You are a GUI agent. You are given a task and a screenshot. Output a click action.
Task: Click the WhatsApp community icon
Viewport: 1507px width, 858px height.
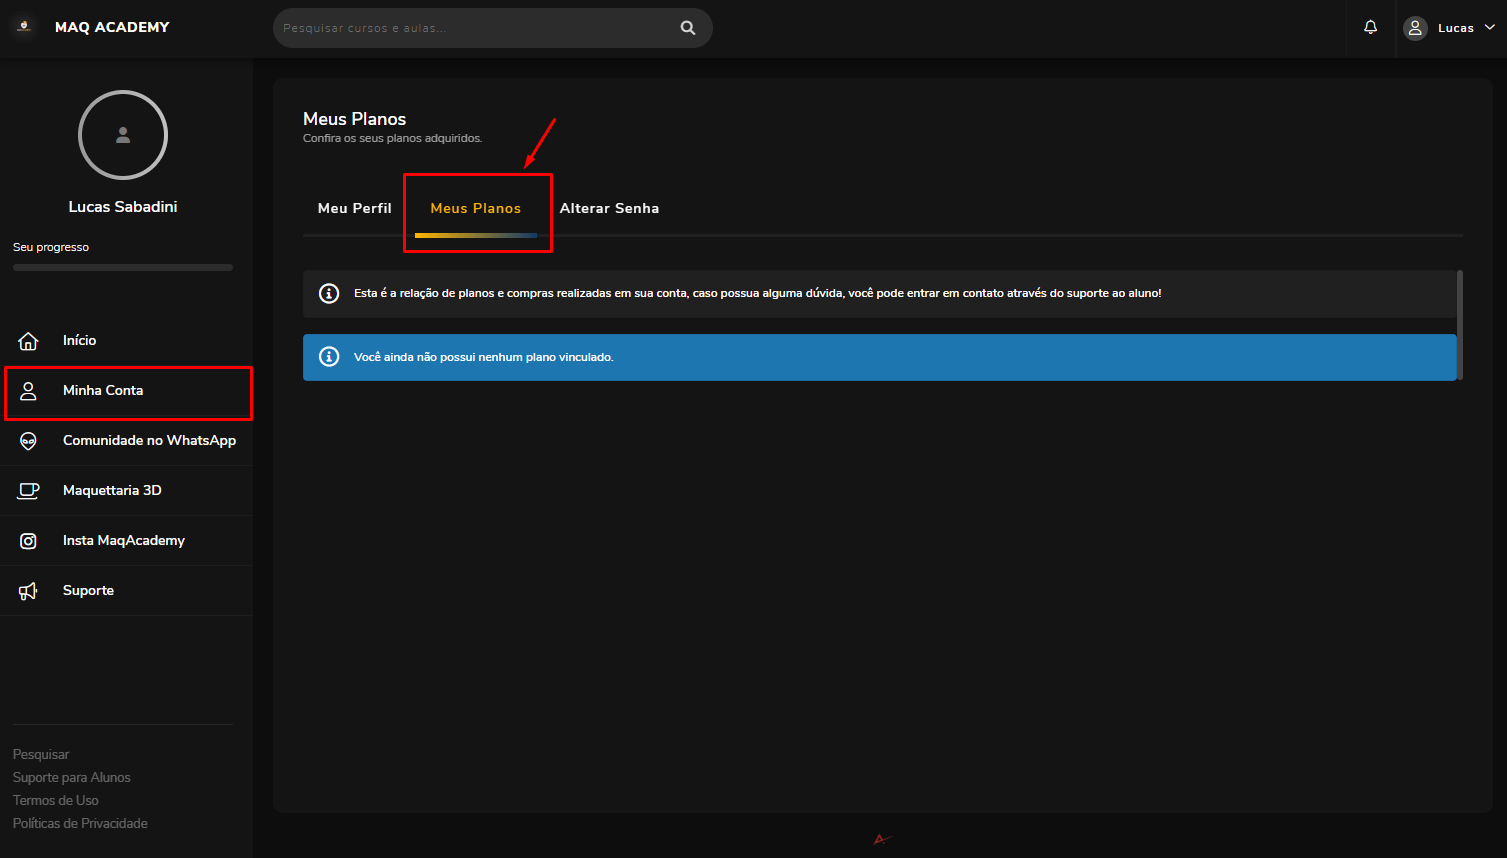tap(28, 441)
